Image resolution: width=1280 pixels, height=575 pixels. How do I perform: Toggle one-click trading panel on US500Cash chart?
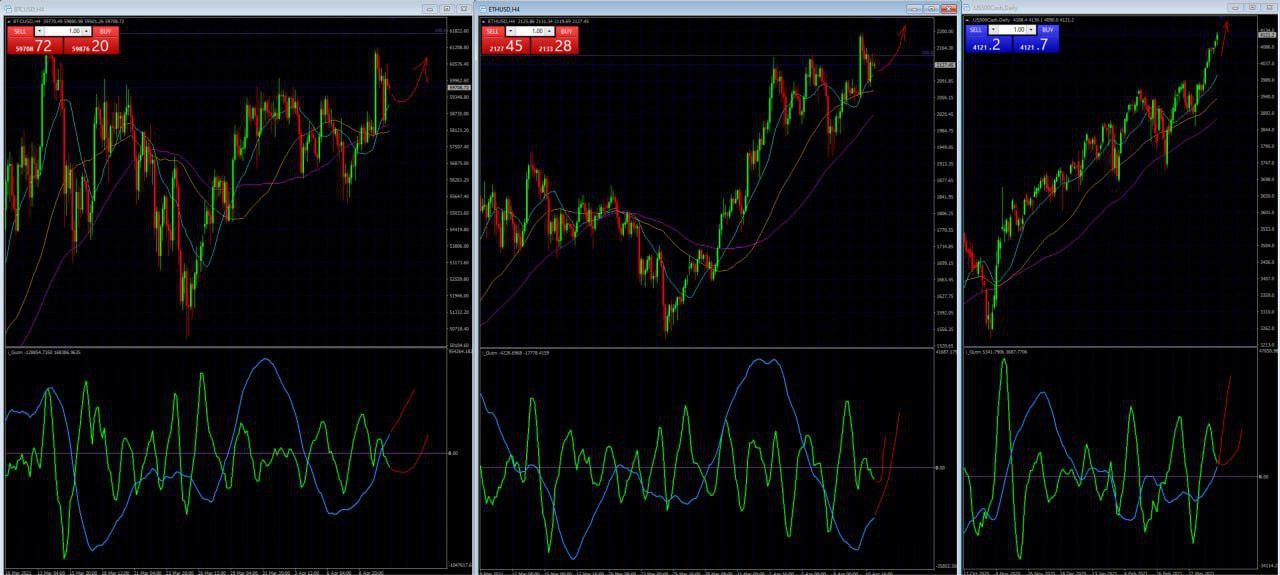tap(967, 19)
